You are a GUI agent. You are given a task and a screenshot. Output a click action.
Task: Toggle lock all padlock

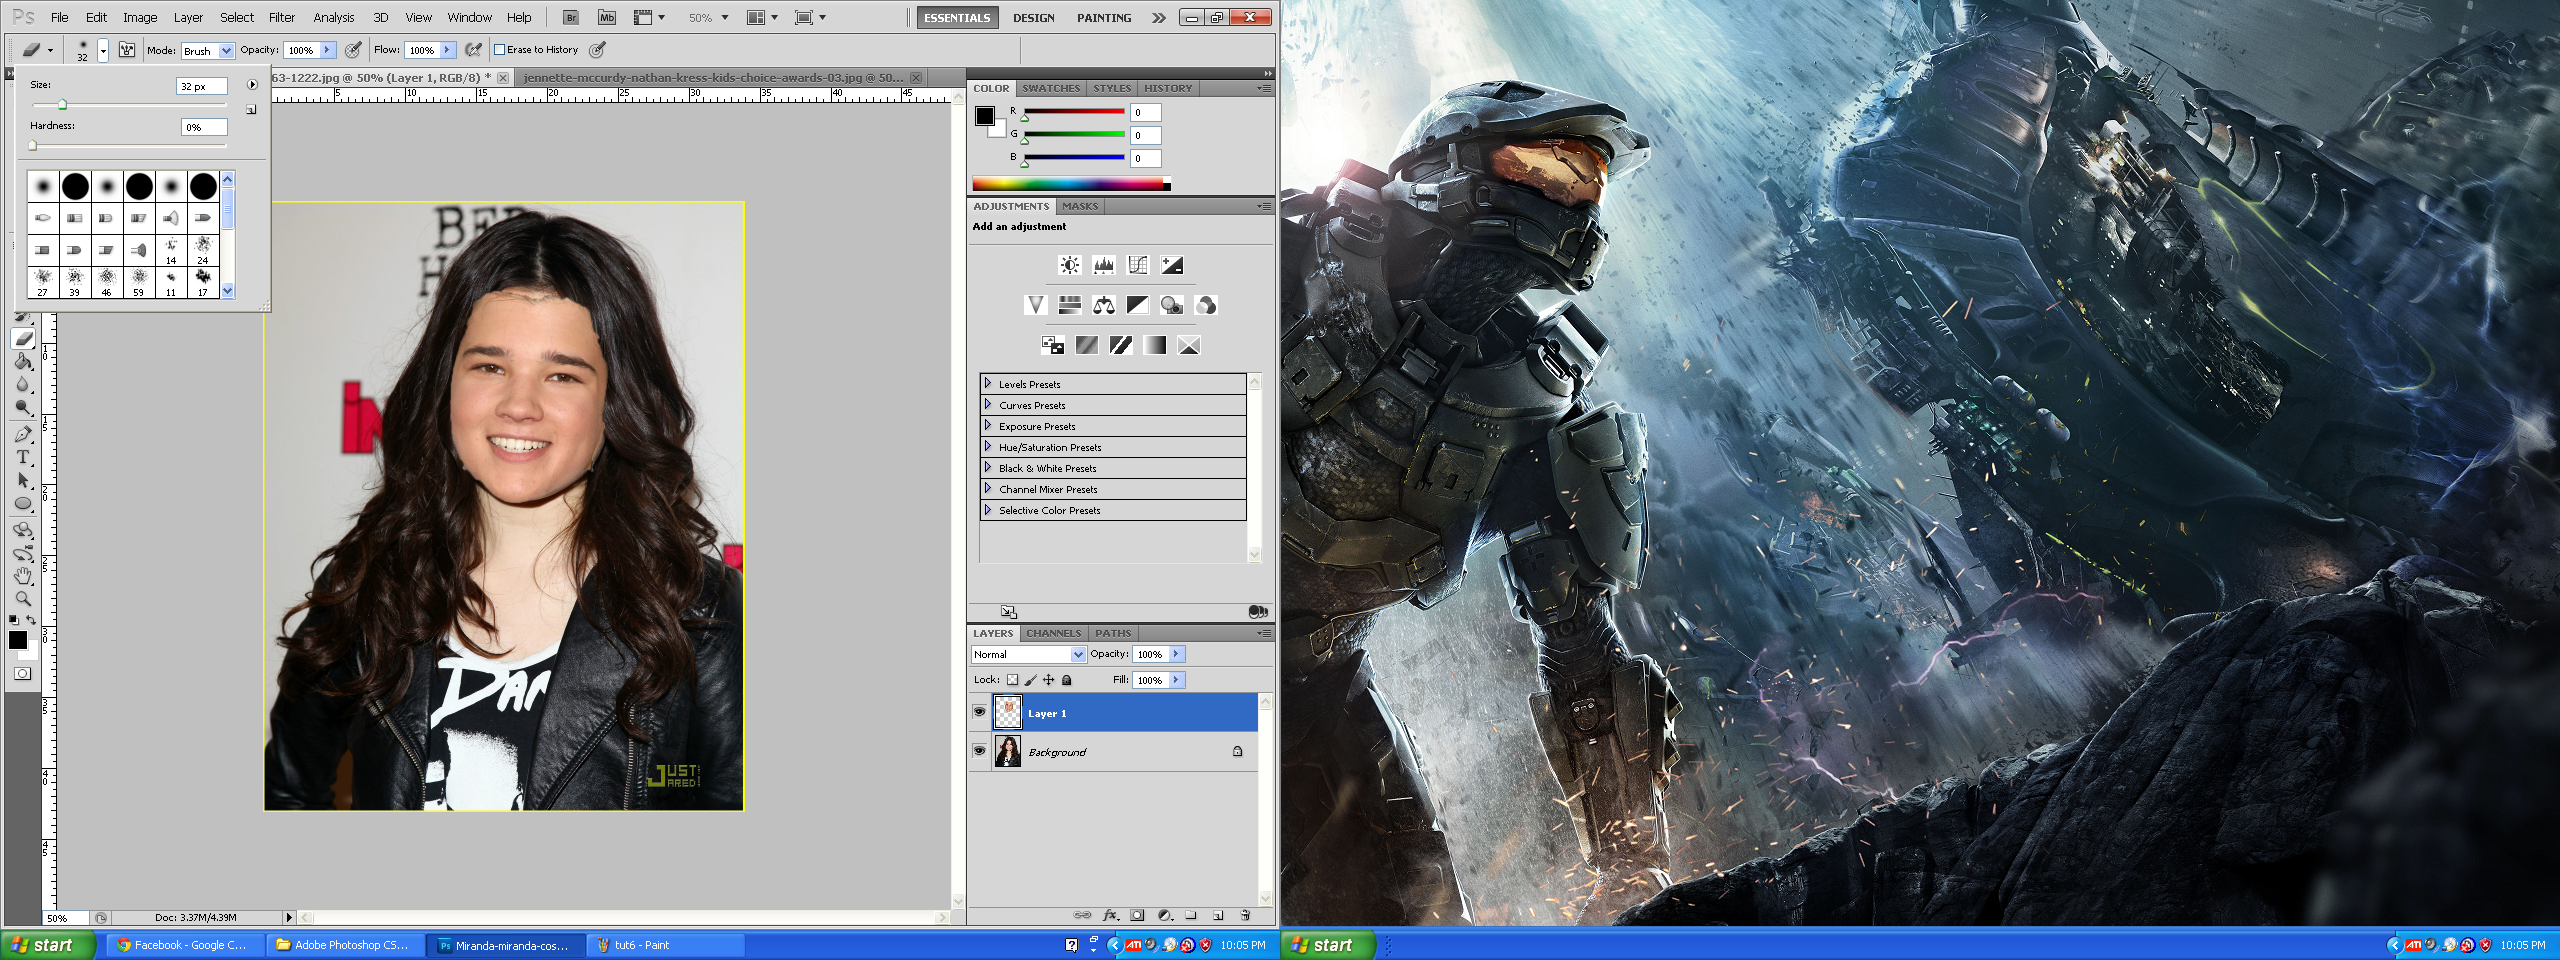(1067, 680)
